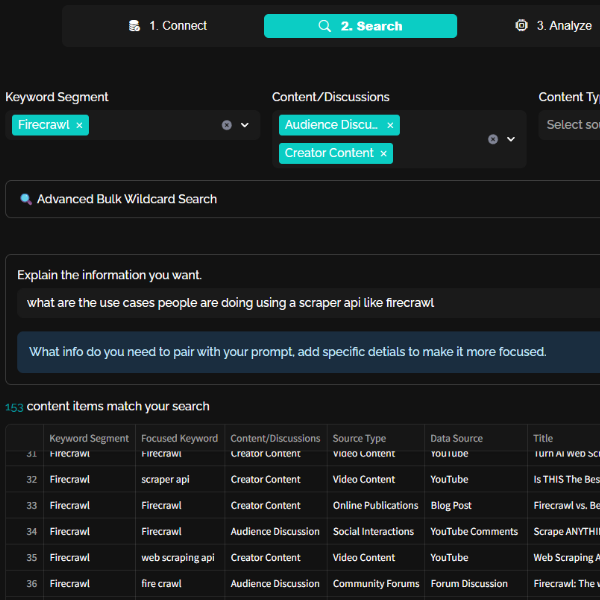Click the database icon beside Connect
Screen dimensions: 600x600
pos(134,26)
